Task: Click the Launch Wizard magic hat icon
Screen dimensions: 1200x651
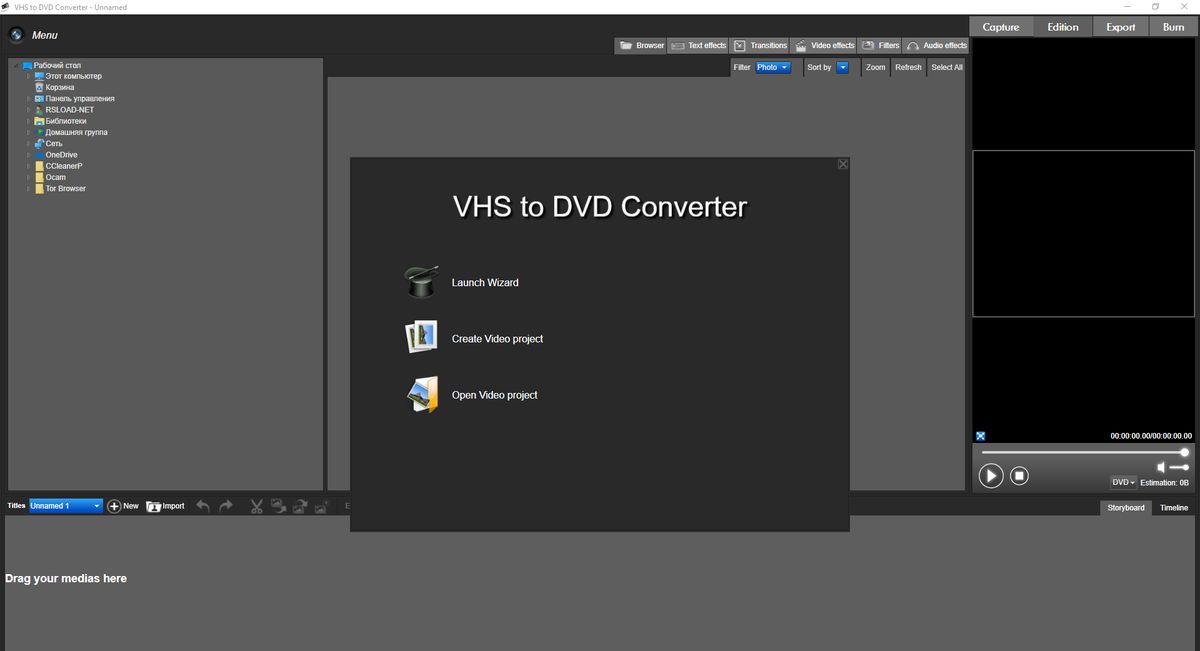Action: coord(421,282)
